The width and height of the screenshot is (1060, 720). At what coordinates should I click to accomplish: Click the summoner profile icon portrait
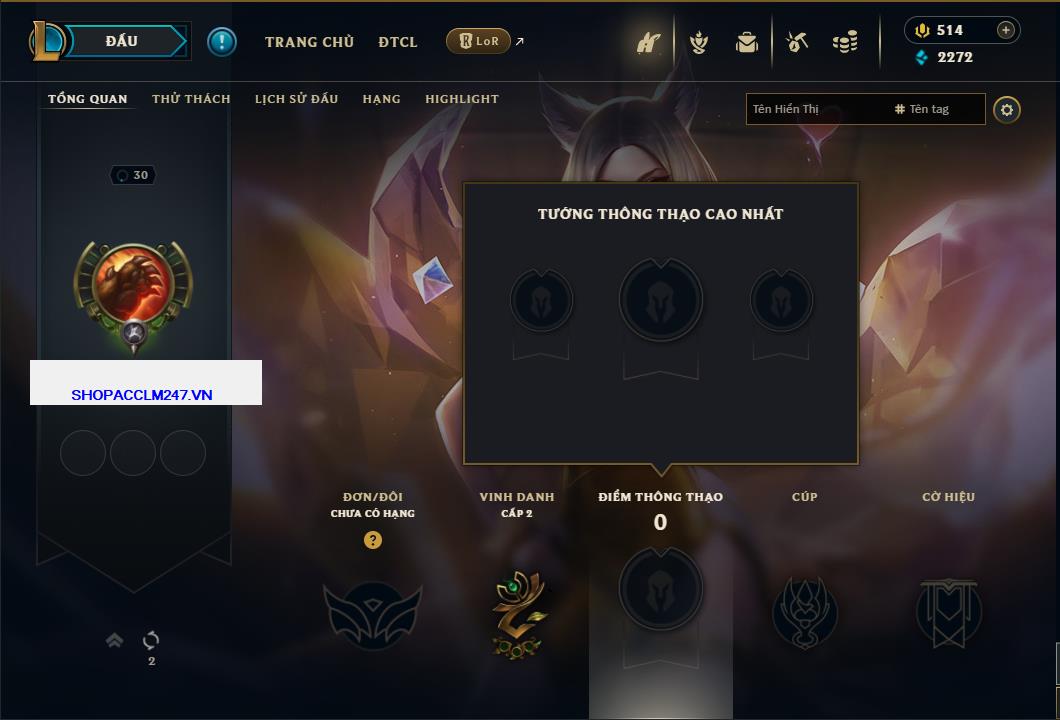[x=133, y=283]
